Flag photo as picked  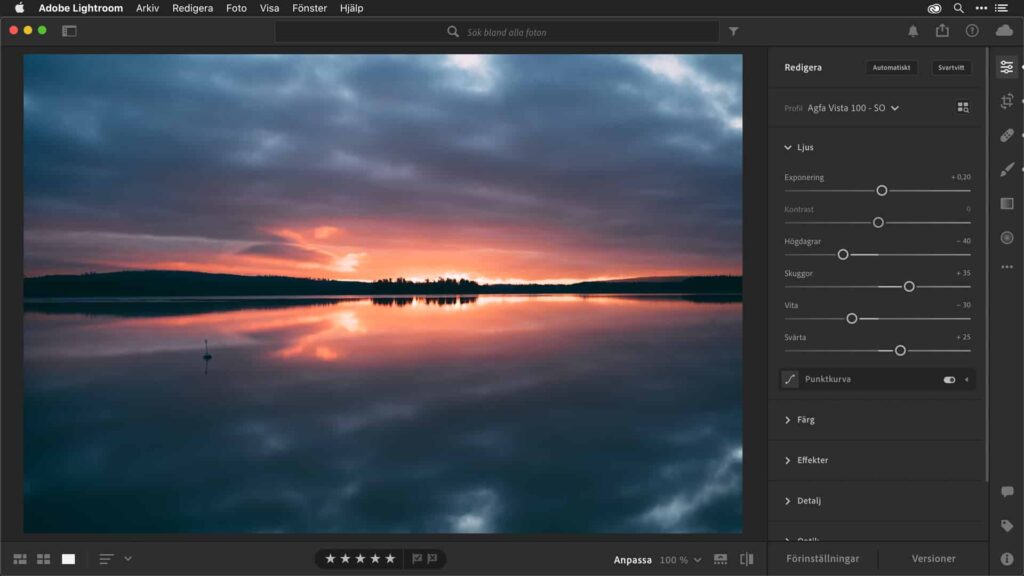(x=417, y=559)
